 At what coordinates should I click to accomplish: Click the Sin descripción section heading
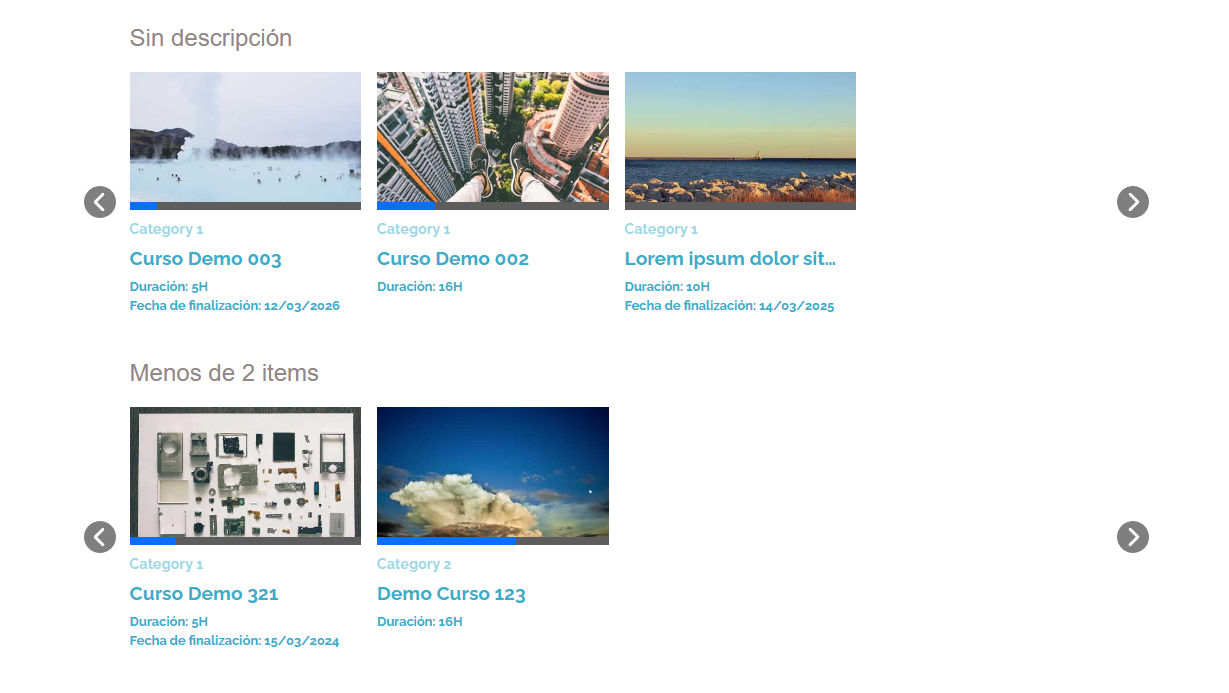point(211,38)
